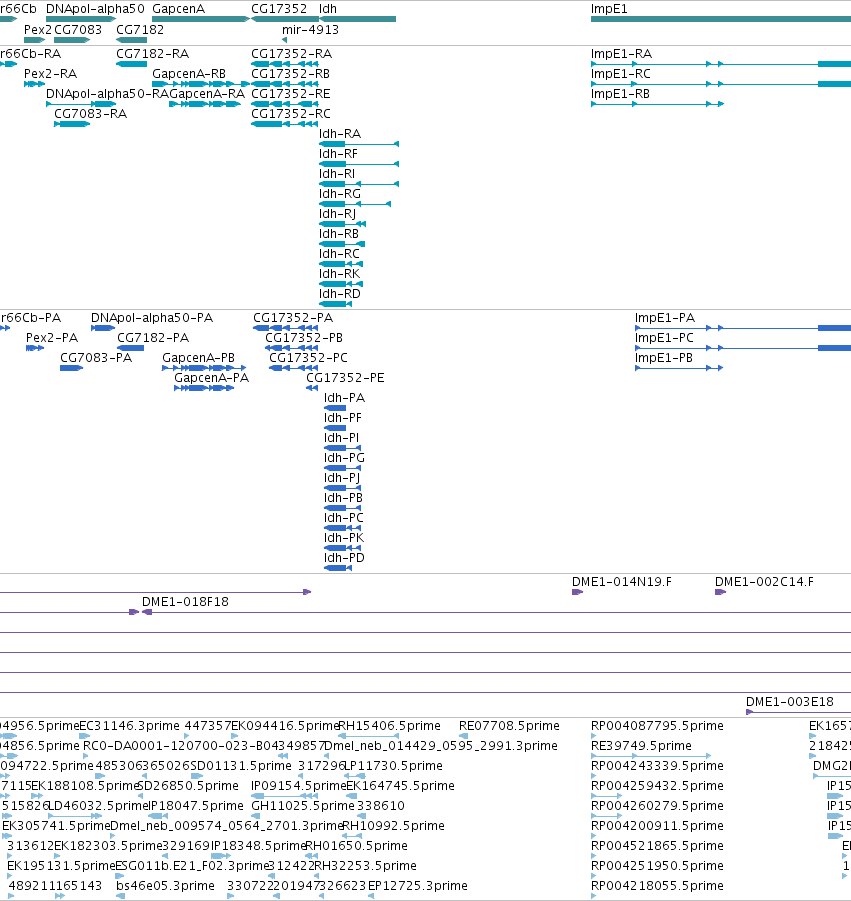This screenshot has width=851, height=901.
Task: Click the ImpE1-RB transcript label
Action: click(x=620, y=94)
